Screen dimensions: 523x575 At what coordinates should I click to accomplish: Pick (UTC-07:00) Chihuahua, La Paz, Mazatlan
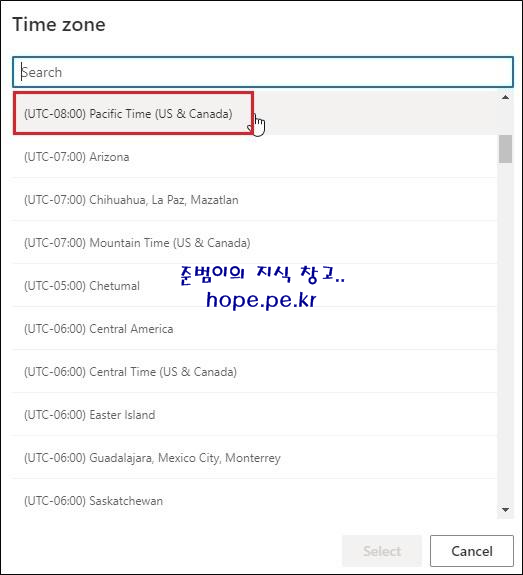click(255, 199)
